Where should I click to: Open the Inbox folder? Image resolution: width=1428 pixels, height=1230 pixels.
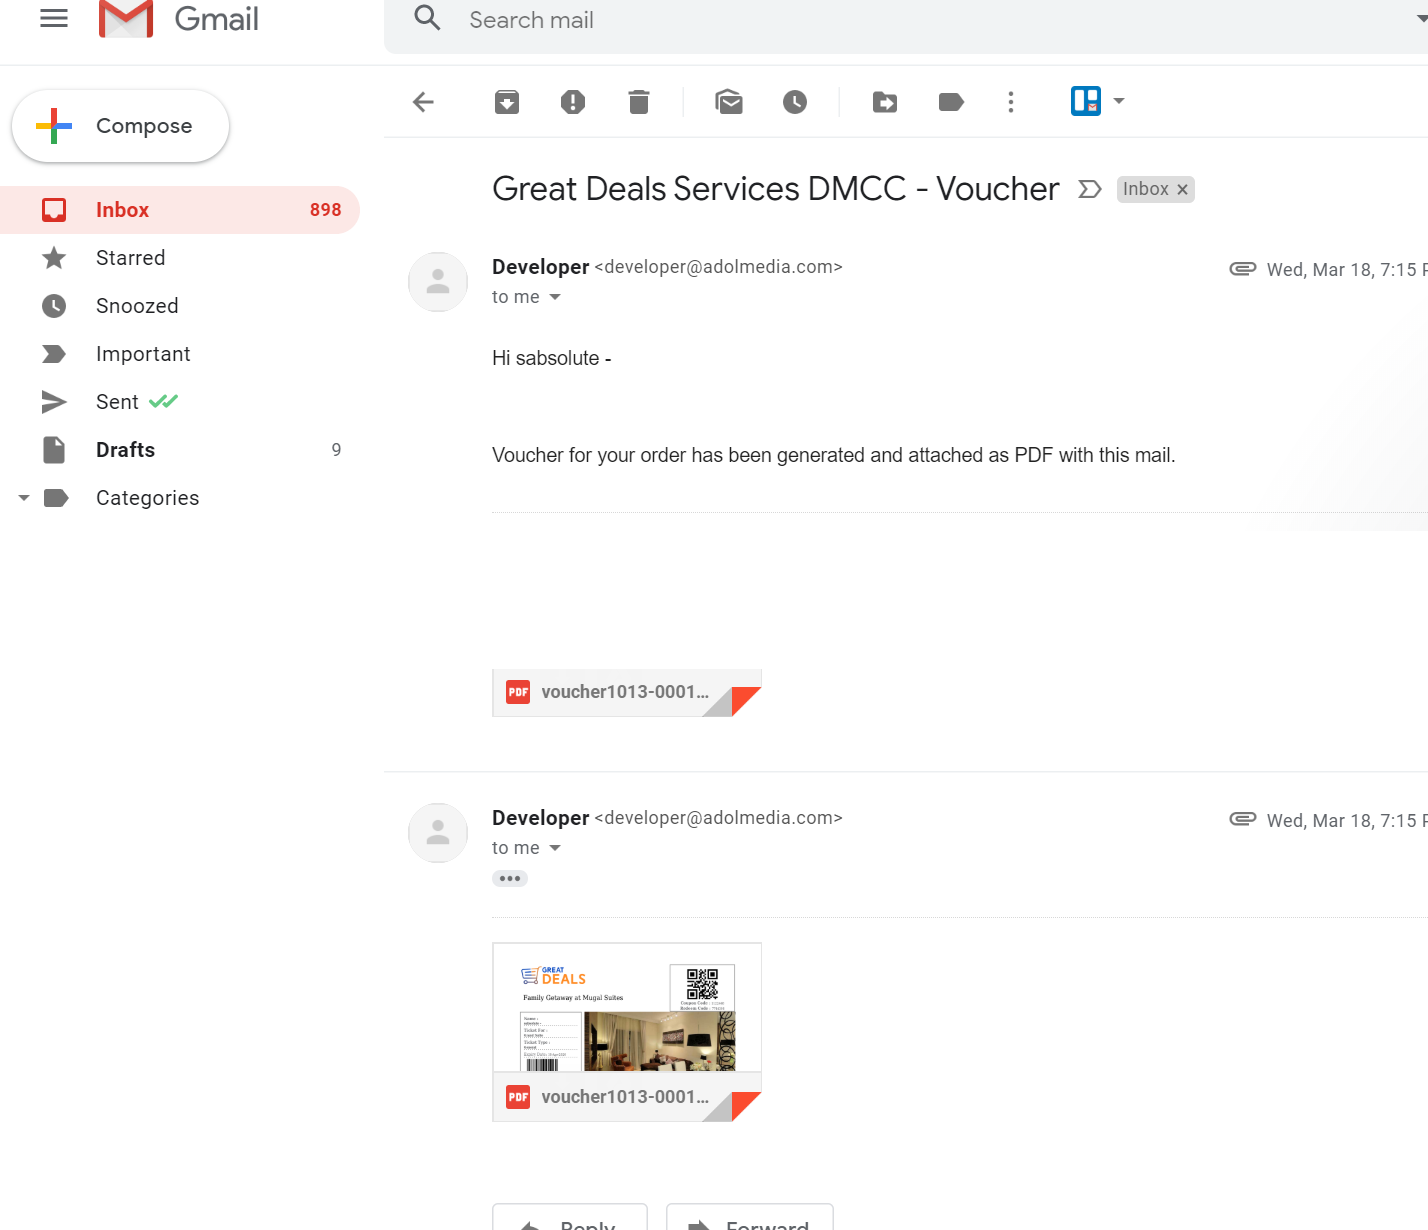180,210
